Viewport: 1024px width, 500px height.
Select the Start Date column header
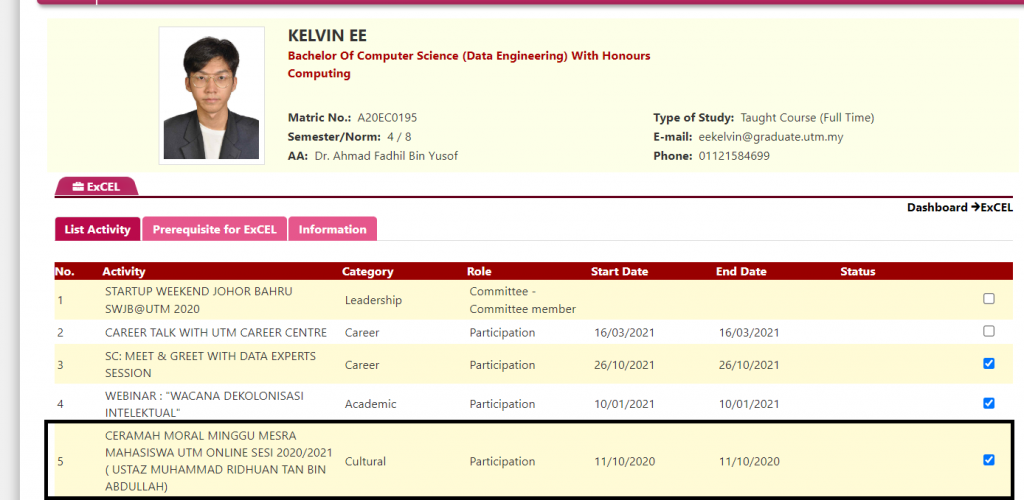619,271
